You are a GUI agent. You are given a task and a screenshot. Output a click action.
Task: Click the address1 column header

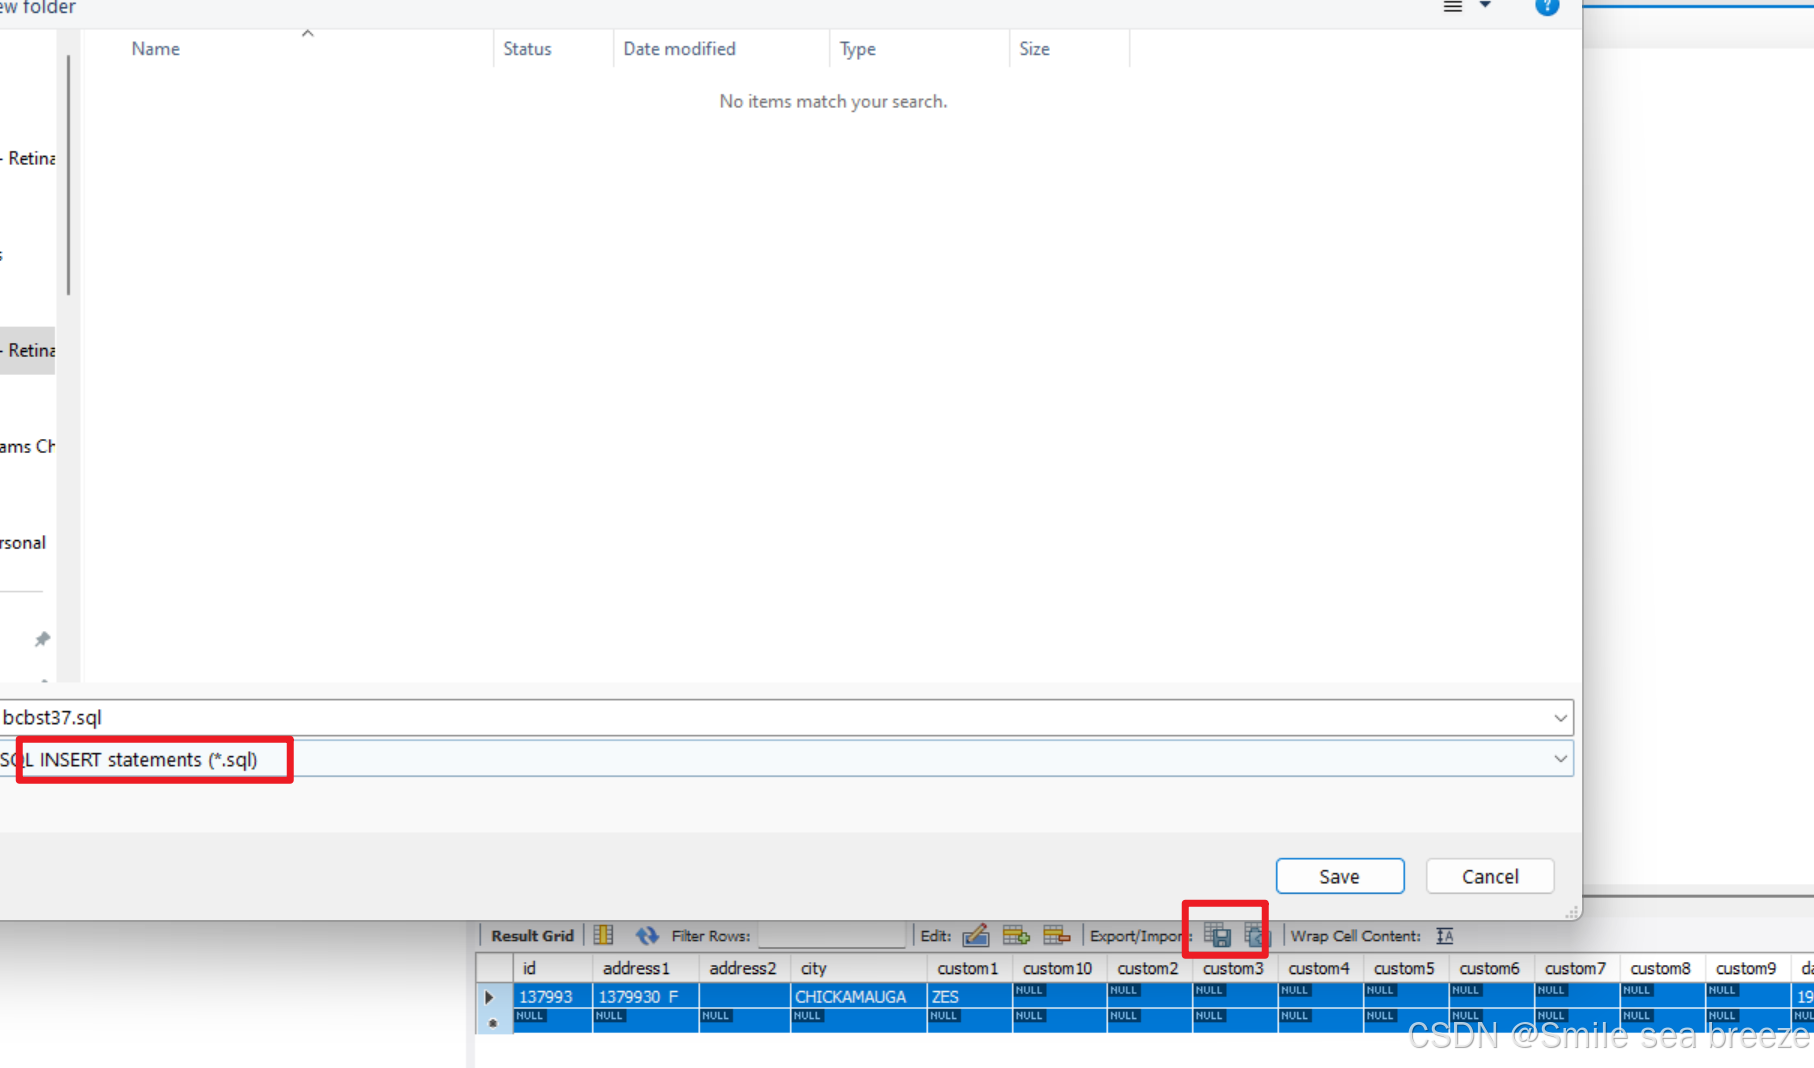click(x=646, y=968)
